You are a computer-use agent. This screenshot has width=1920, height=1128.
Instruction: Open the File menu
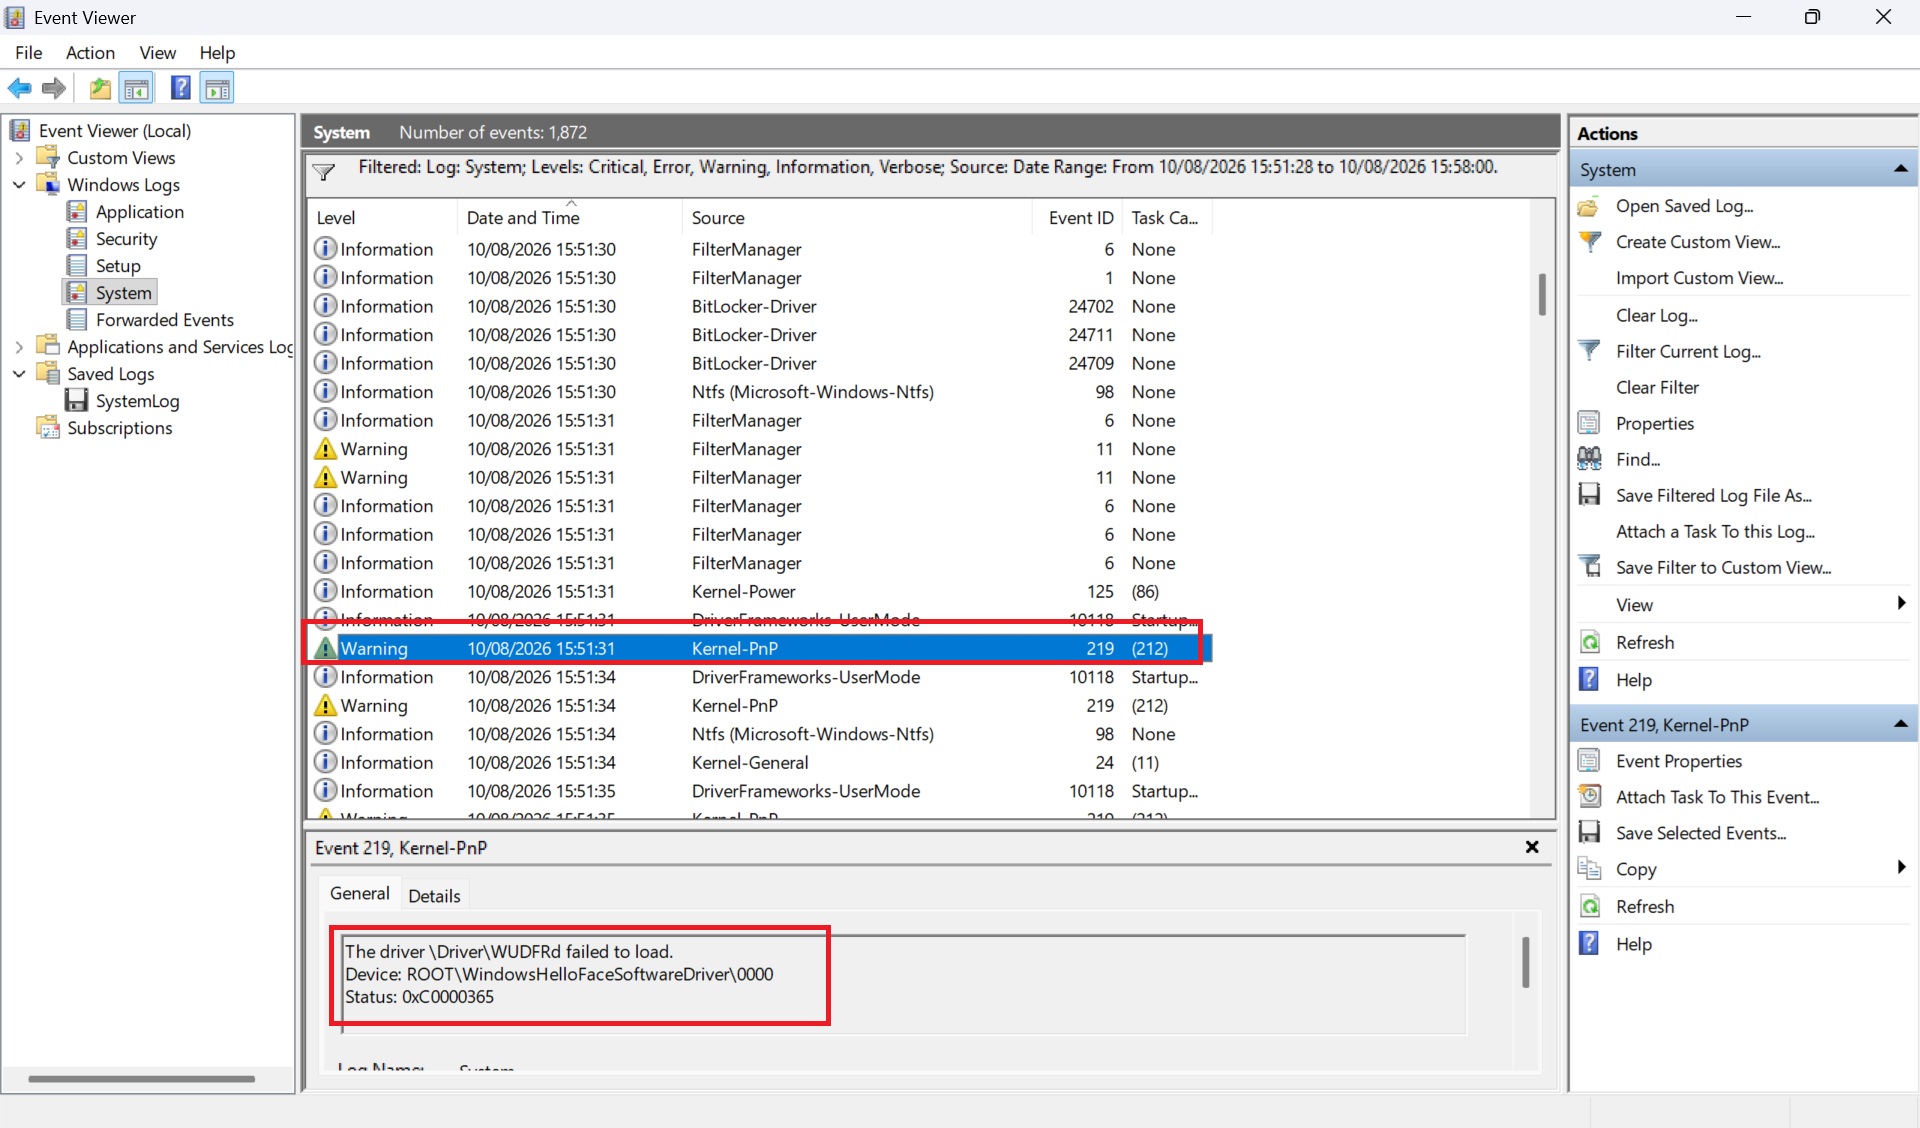(x=28, y=52)
